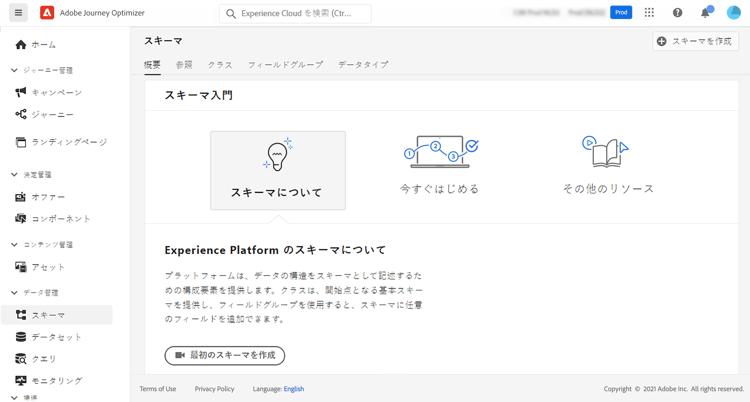The height and width of the screenshot is (402, 750).
Task: Click the search magnifier icon
Action: click(x=231, y=14)
